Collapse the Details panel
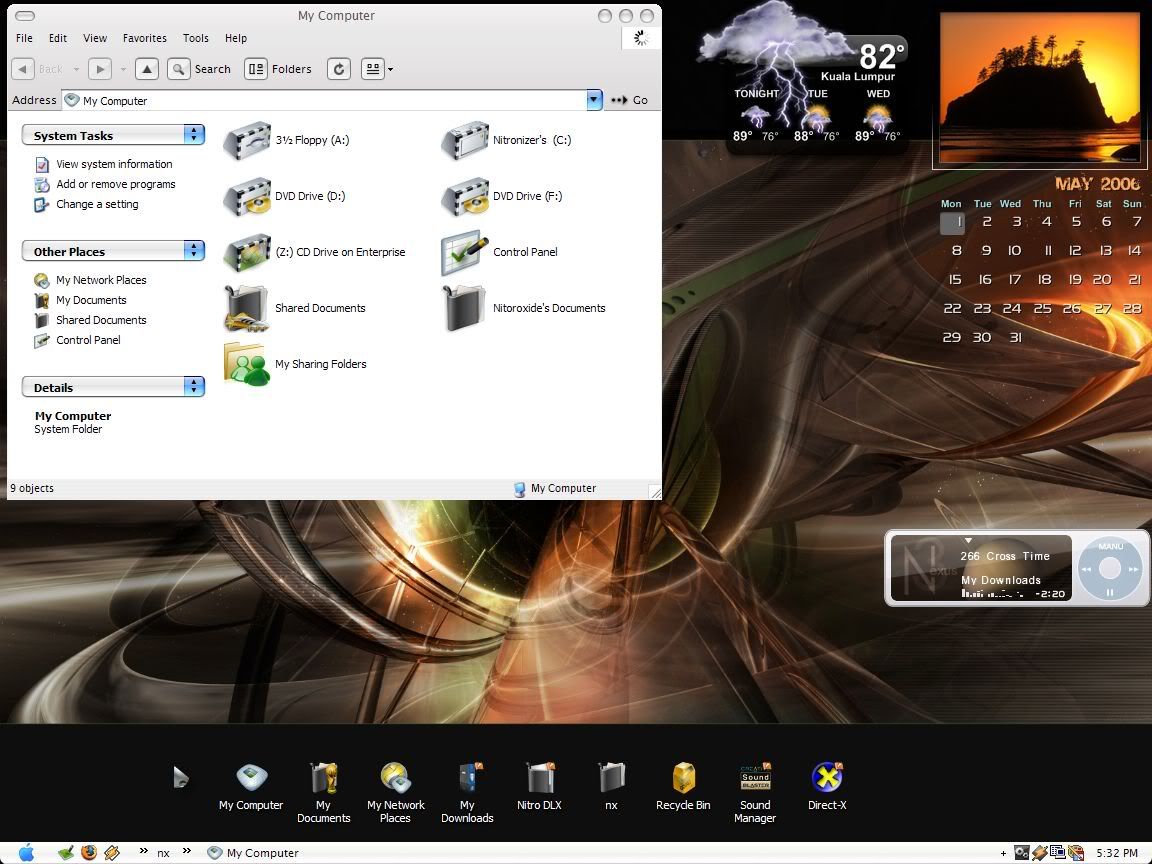Image resolution: width=1152 pixels, height=864 pixels. [x=194, y=387]
